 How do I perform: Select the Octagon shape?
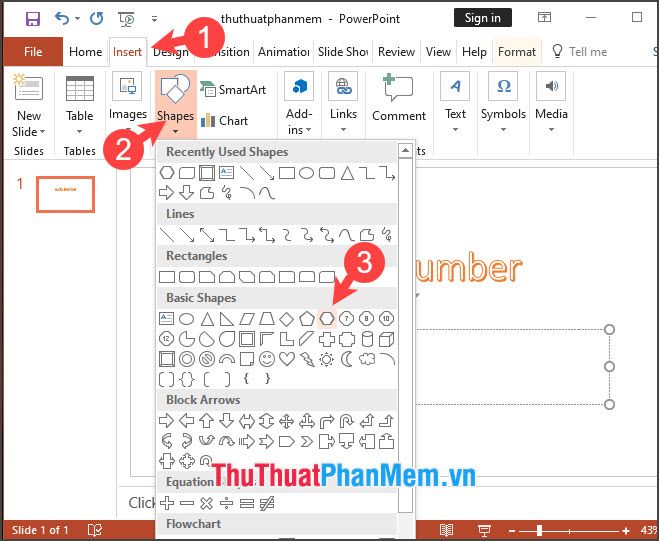[x=366, y=319]
